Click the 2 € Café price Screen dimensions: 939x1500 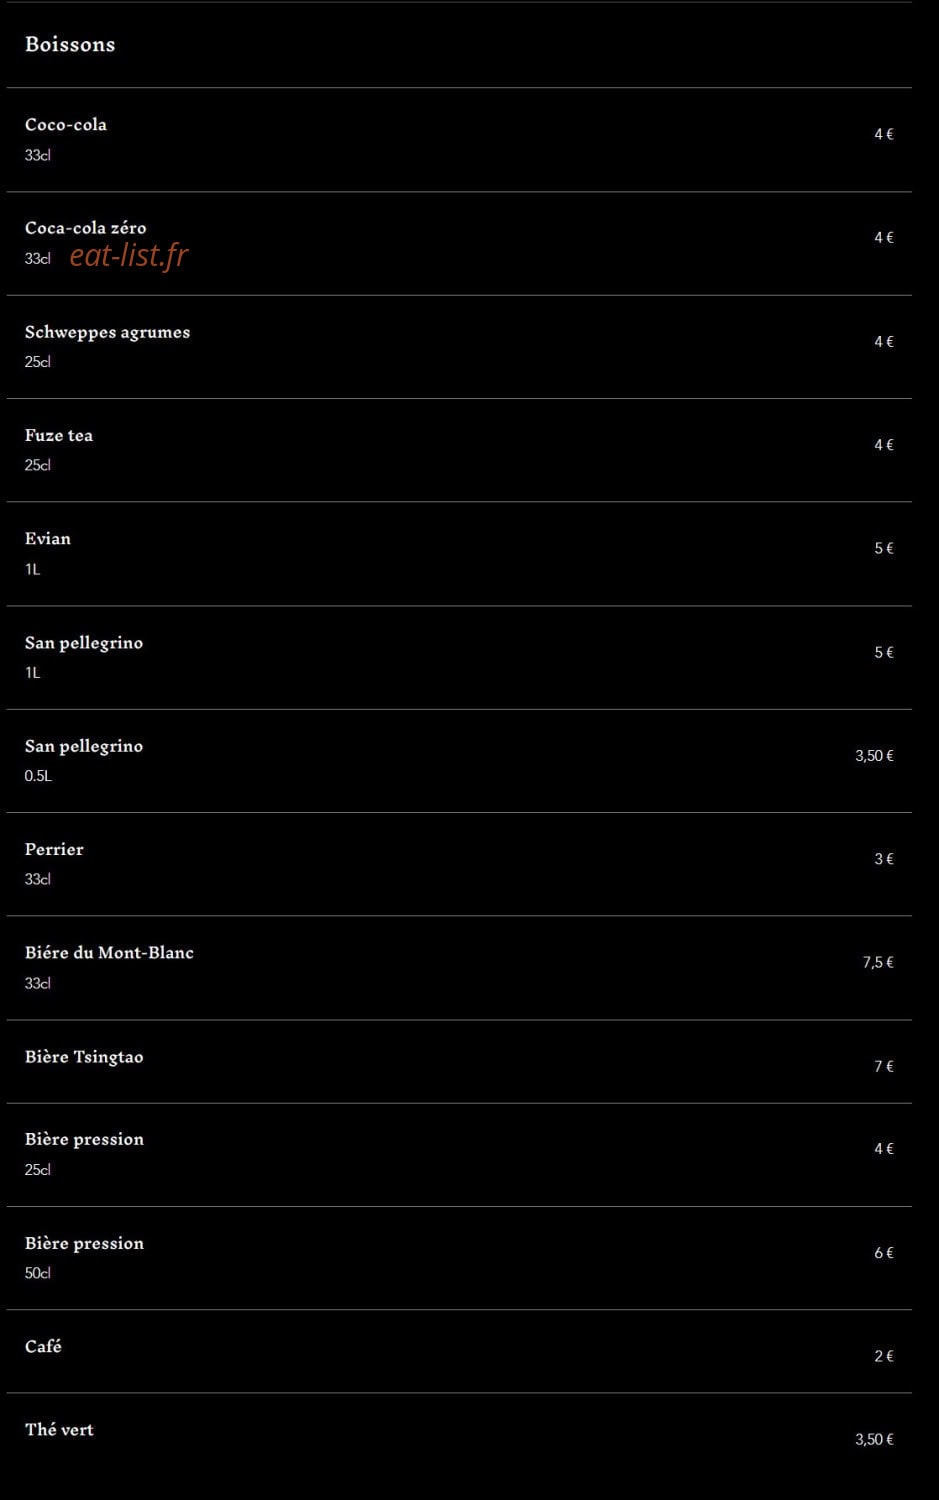click(884, 1356)
